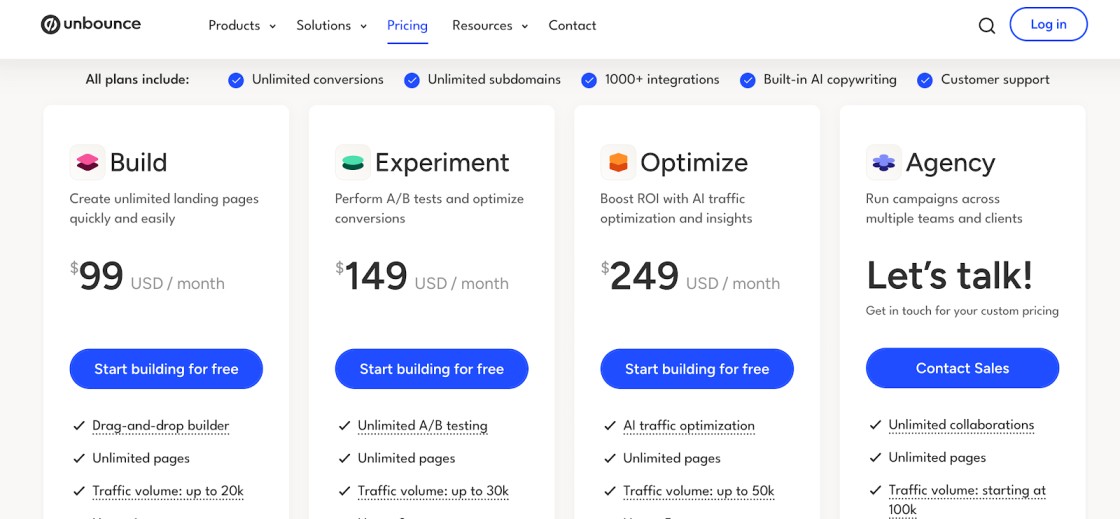This screenshot has height=519, width=1120.
Task: Click the Unlimited A/B testing feature link
Action: click(422, 426)
